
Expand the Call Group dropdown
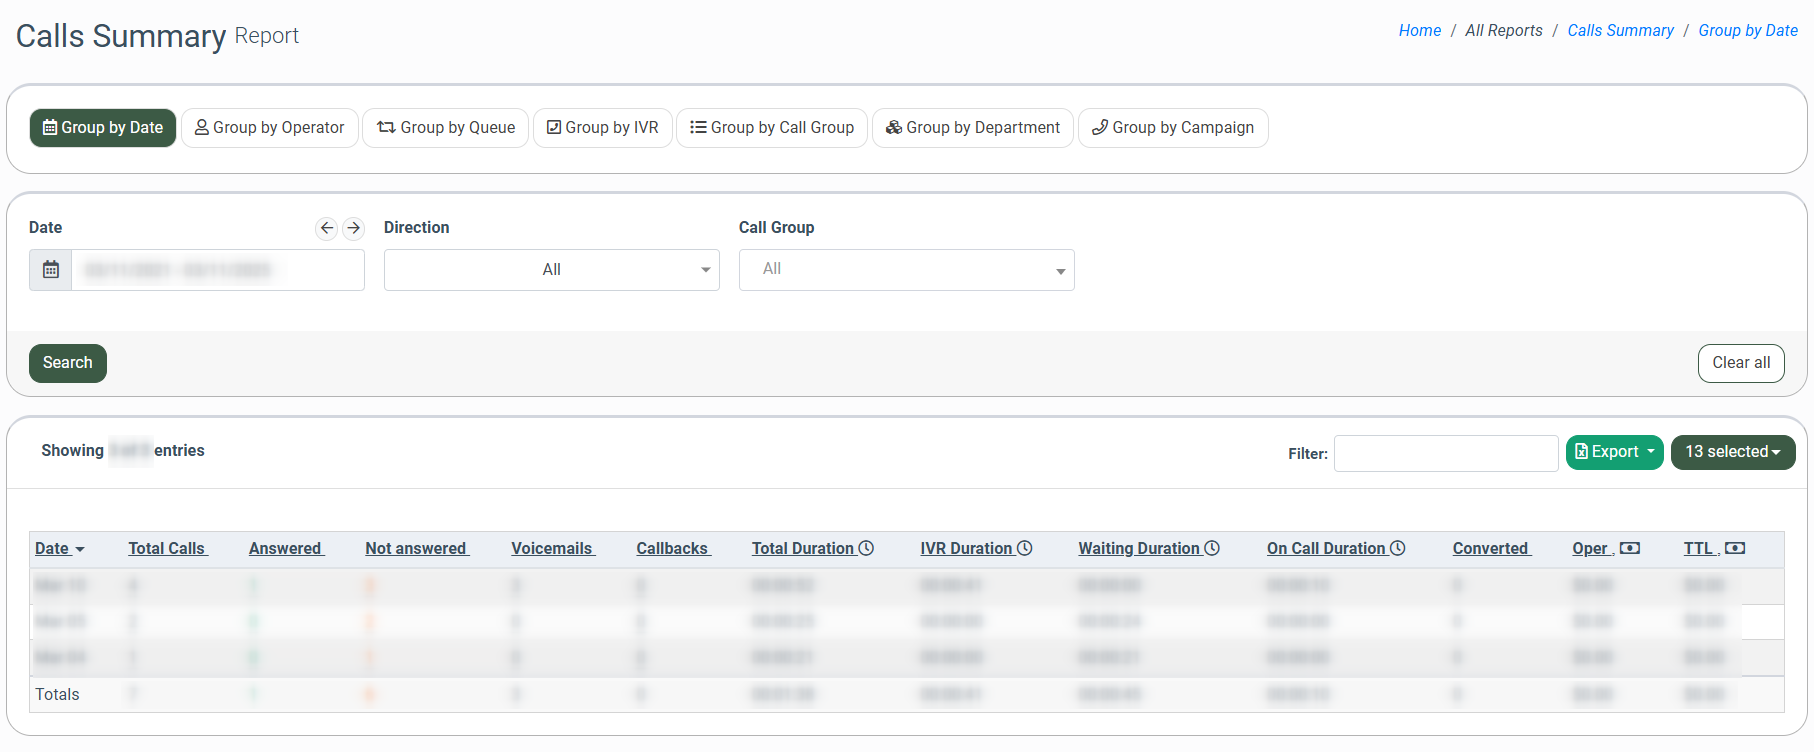point(906,270)
